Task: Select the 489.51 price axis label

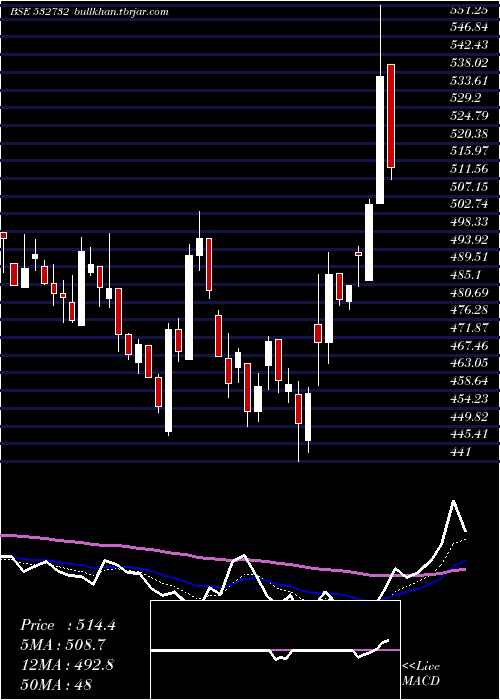Action: [469, 257]
